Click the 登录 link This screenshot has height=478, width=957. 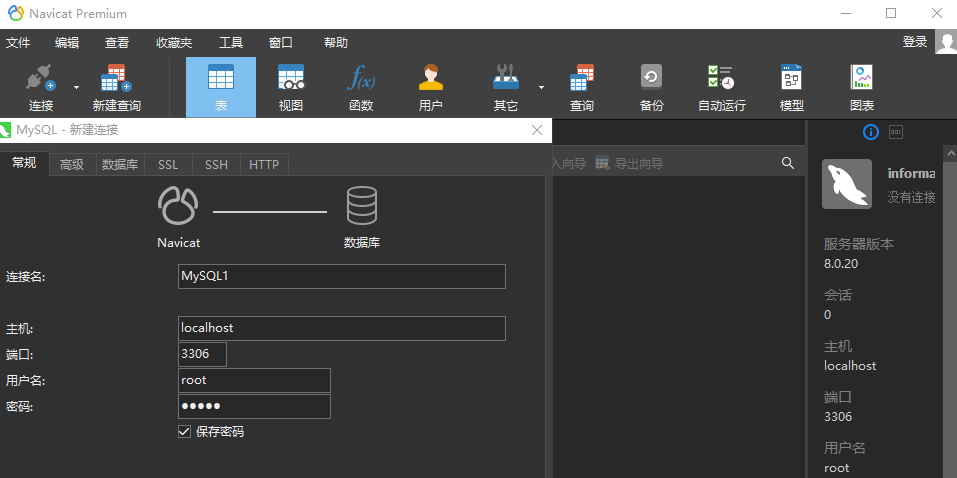point(915,42)
